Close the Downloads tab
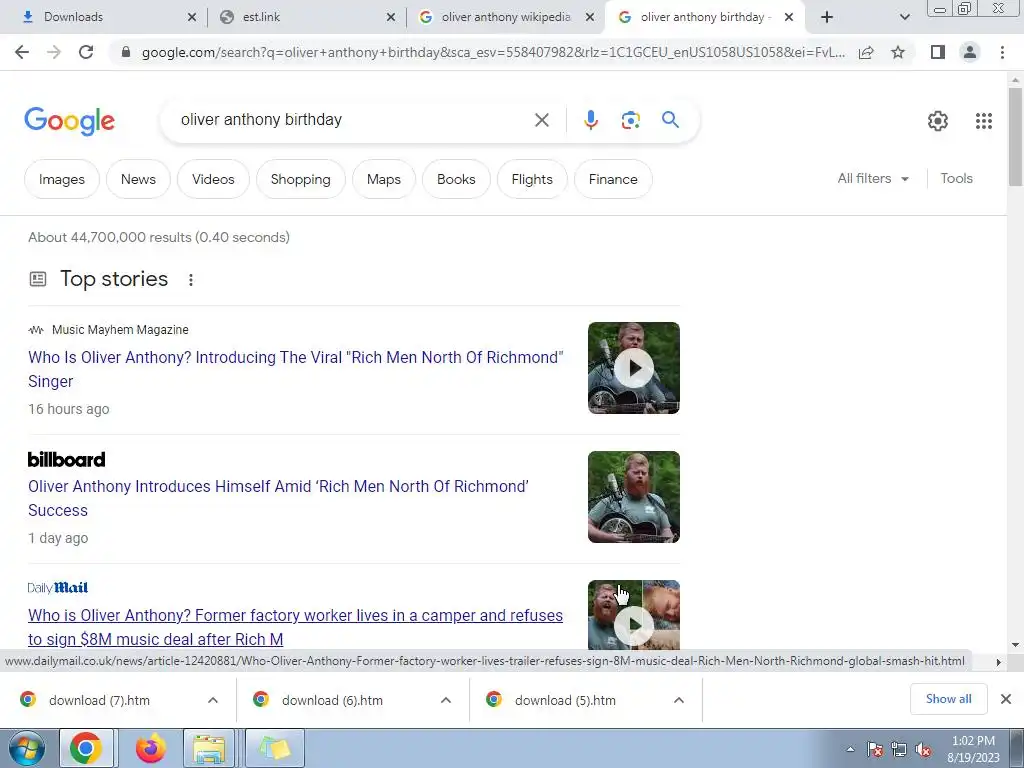Image resolution: width=1024 pixels, height=768 pixels. (x=191, y=17)
